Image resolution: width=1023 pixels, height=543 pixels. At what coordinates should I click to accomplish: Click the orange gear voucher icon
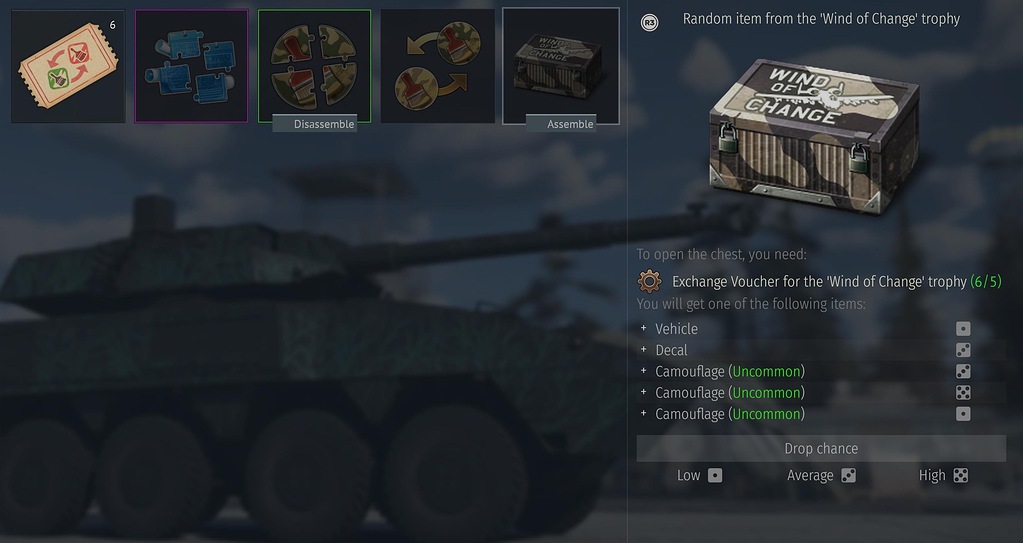tap(649, 281)
